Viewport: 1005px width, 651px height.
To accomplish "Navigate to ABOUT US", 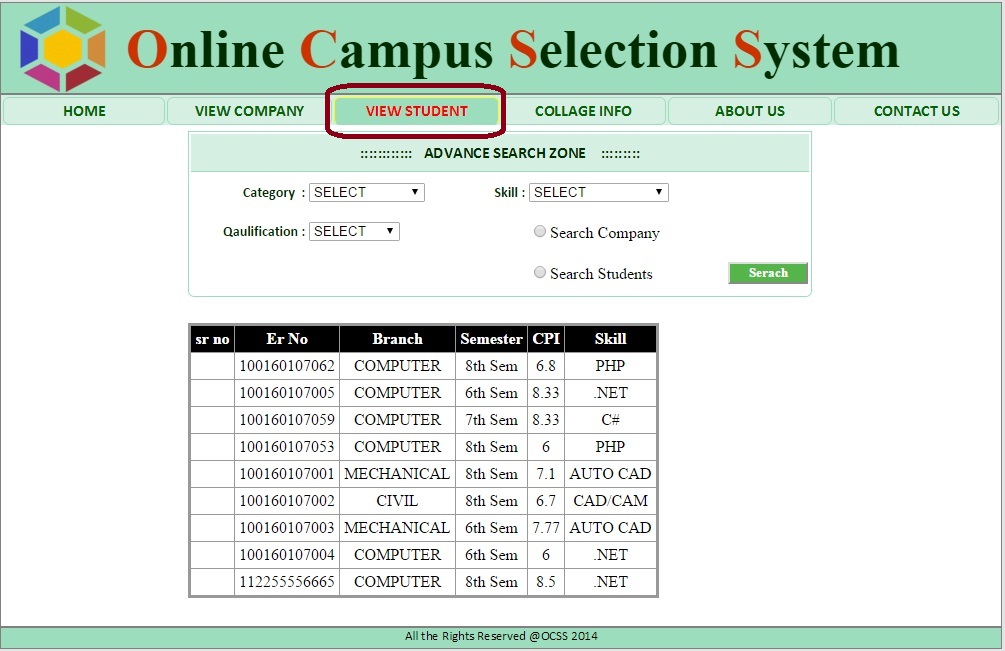I will pos(750,111).
